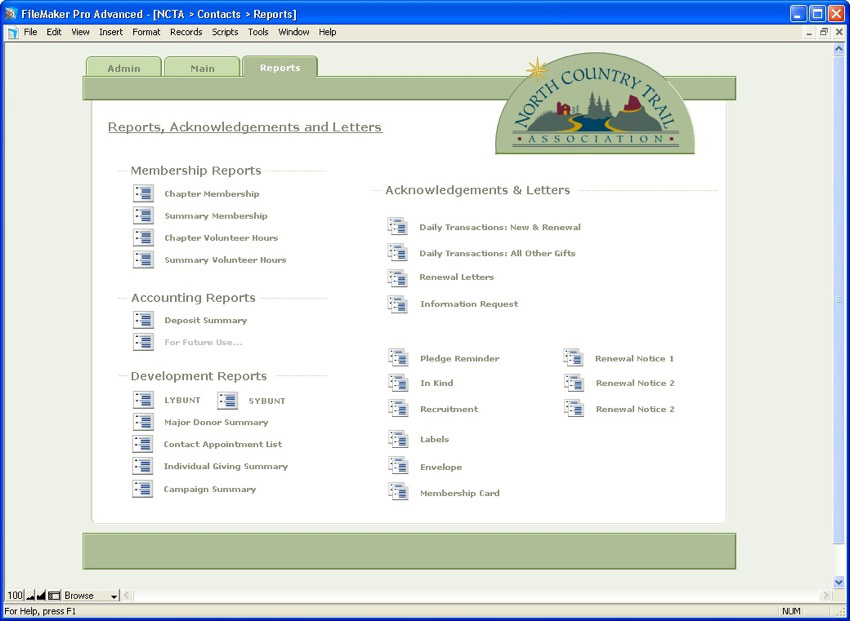This screenshot has width=850, height=621.
Task: Click the Renewal Notice 1 icon
Action: (x=574, y=358)
